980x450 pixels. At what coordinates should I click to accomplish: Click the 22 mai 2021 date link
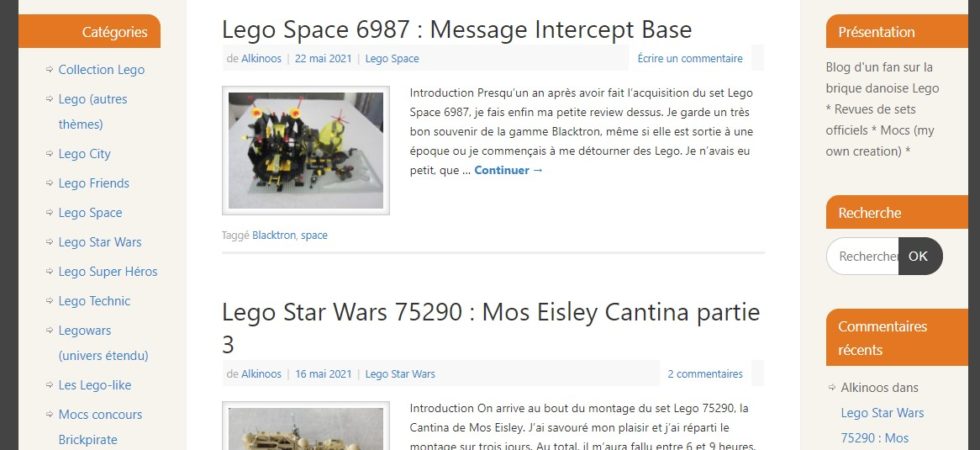pos(323,58)
